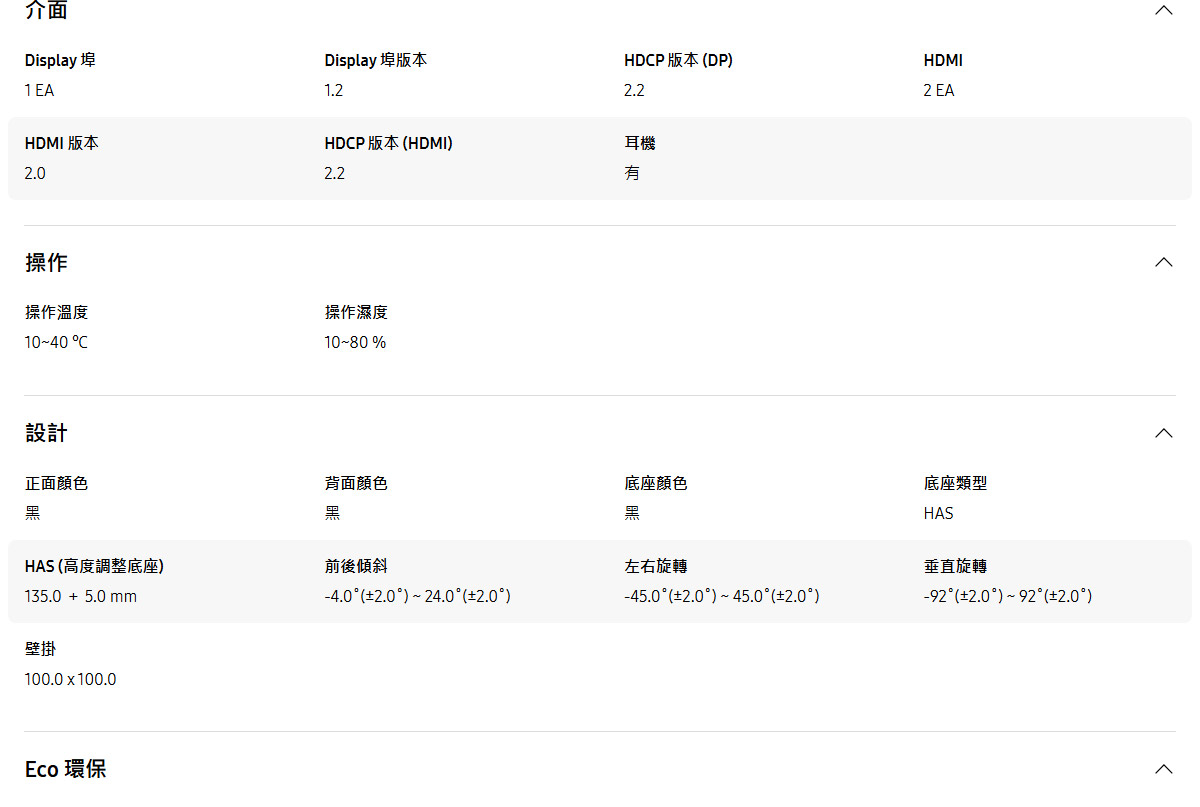Select the 背面顏色 label
This screenshot has height=807, width=1200.
(x=356, y=483)
